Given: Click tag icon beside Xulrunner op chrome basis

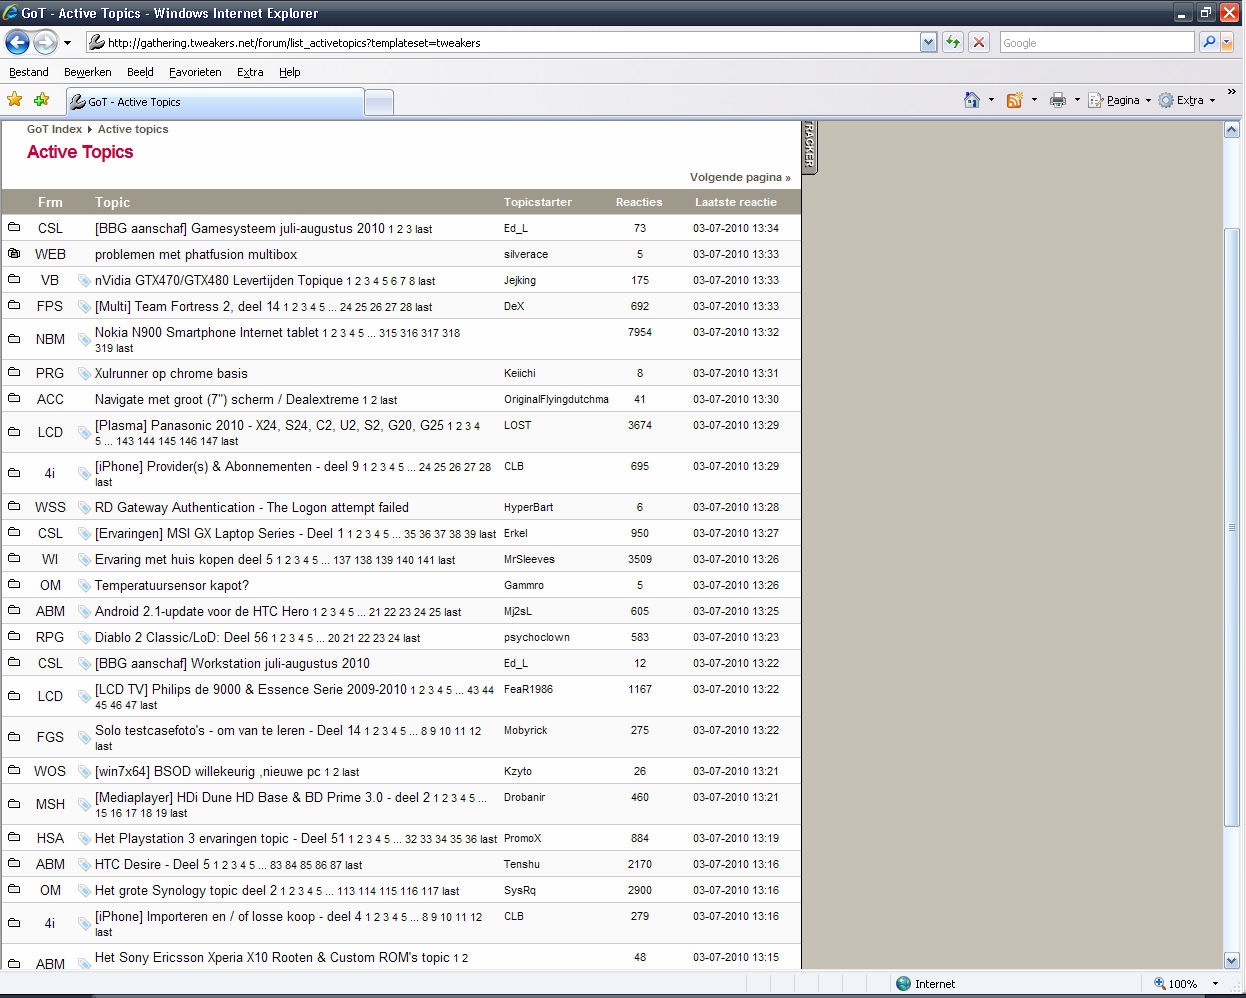Looking at the screenshot, I should [x=84, y=373].
